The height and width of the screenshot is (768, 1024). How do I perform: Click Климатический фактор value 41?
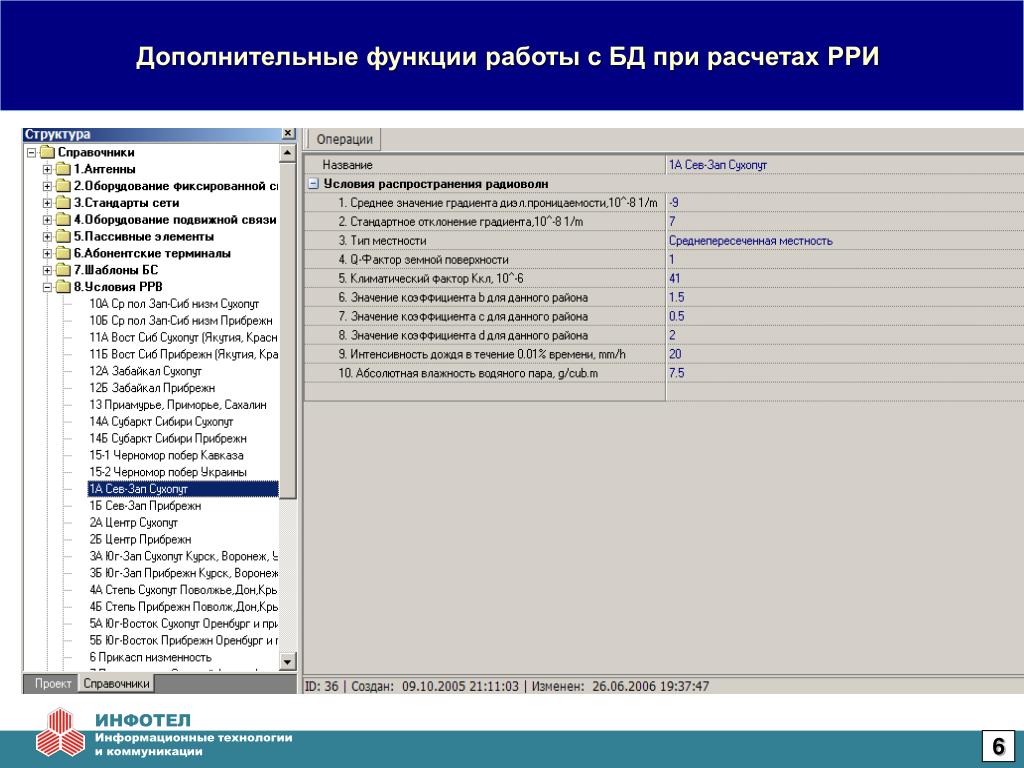point(845,279)
